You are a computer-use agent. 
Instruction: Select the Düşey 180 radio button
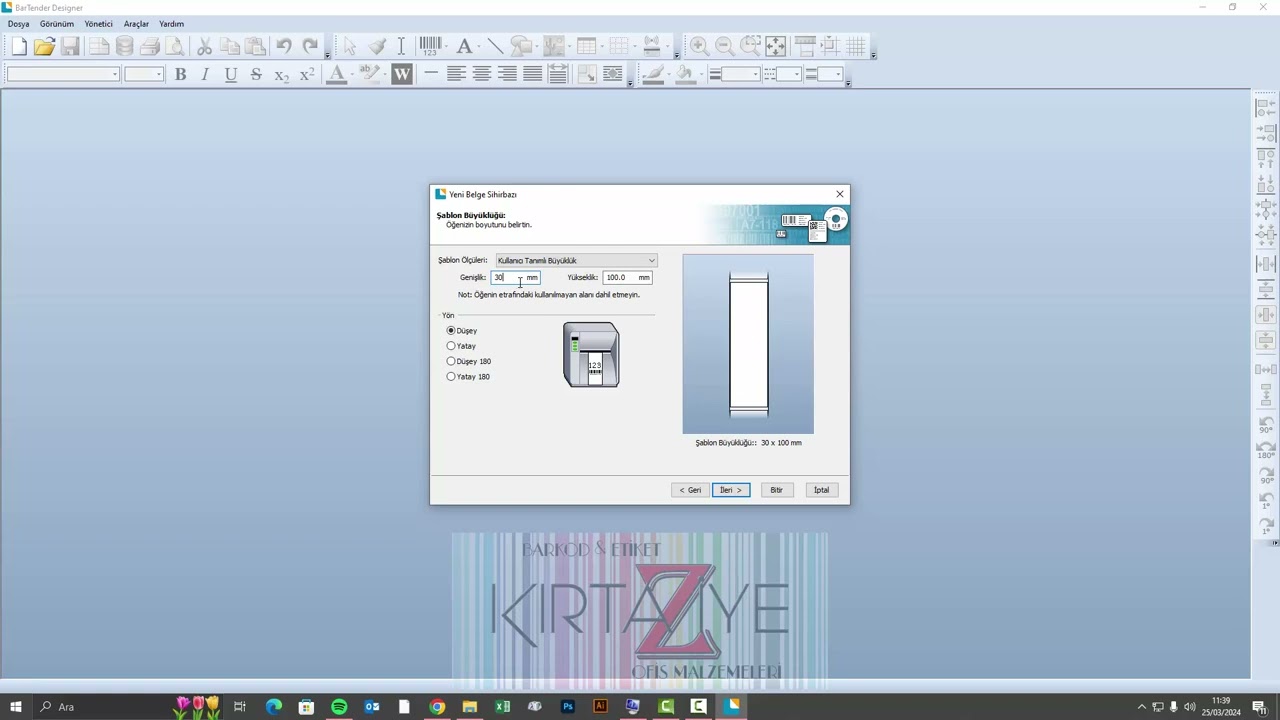[x=451, y=361]
